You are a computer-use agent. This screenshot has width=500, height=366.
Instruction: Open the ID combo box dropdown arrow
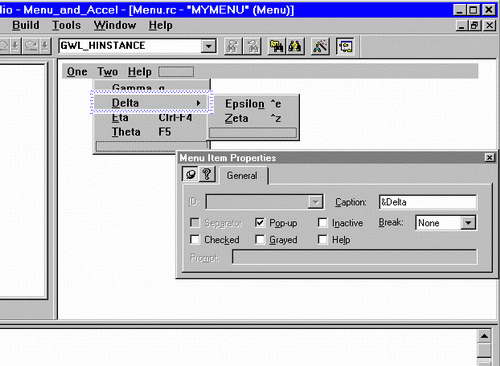(x=315, y=202)
